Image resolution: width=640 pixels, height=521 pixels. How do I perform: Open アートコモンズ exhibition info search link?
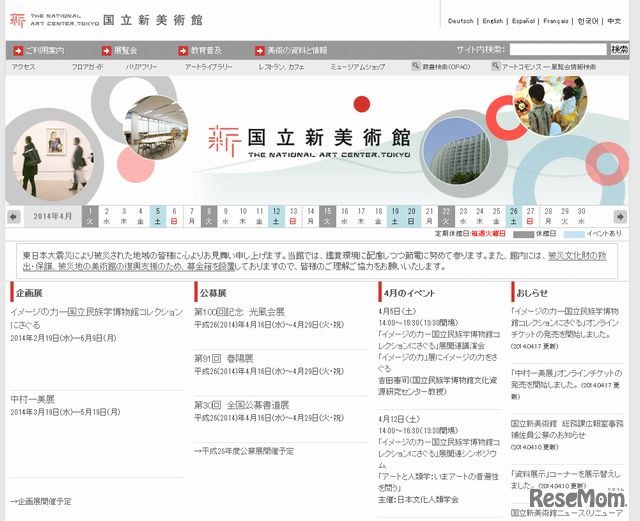(x=549, y=67)
